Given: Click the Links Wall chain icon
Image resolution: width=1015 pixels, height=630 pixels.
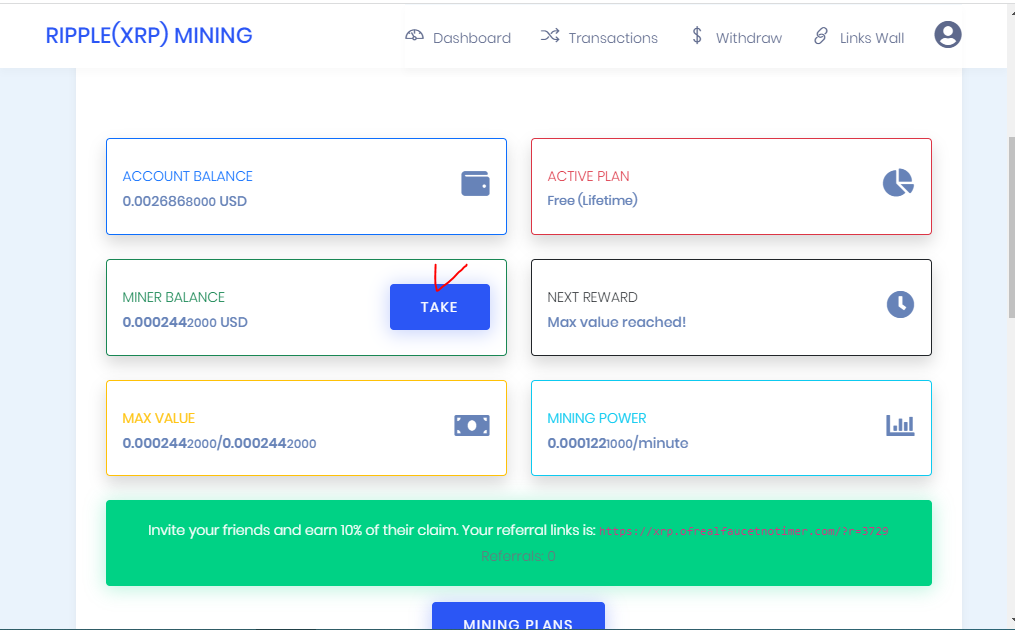Looking at the screenshot, I should point(821,36).
